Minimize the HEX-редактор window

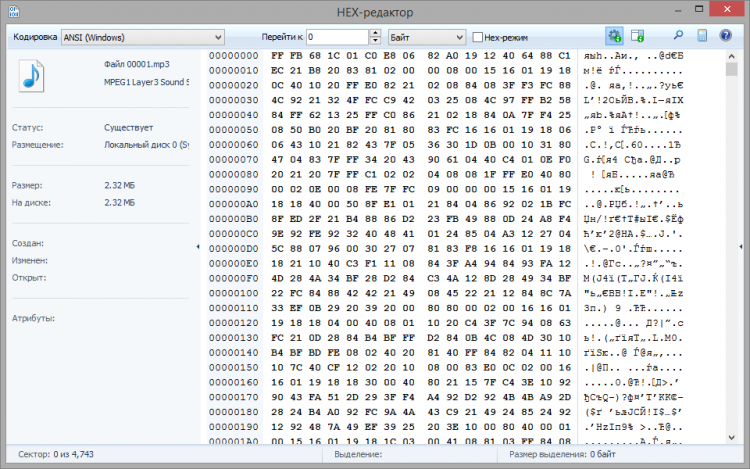678,10
